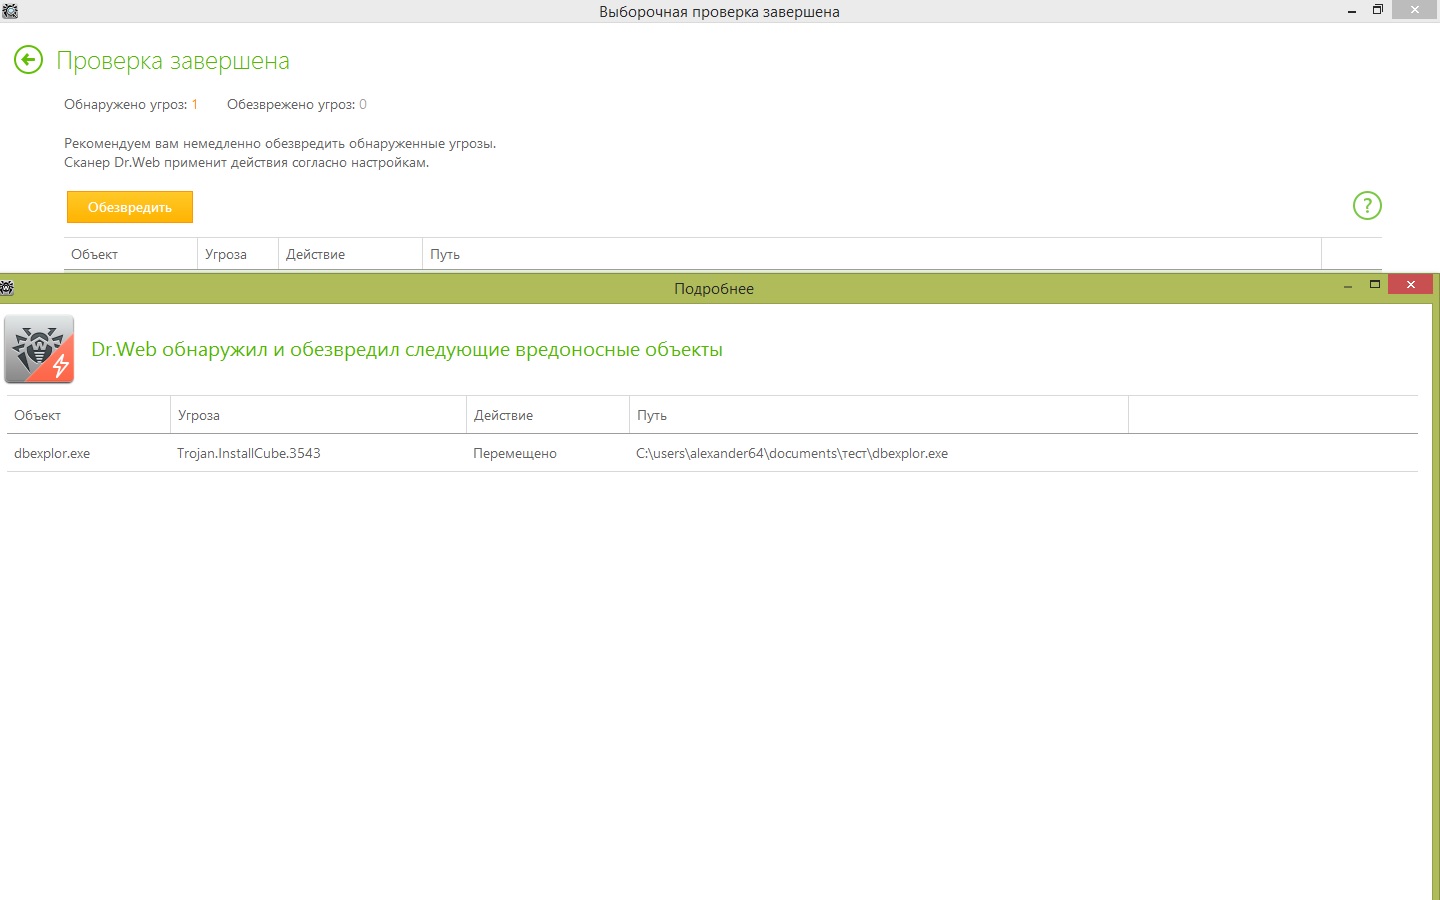Close the Подробнее window
Screen dimensions: 1440x900
tap(1410, 285)
